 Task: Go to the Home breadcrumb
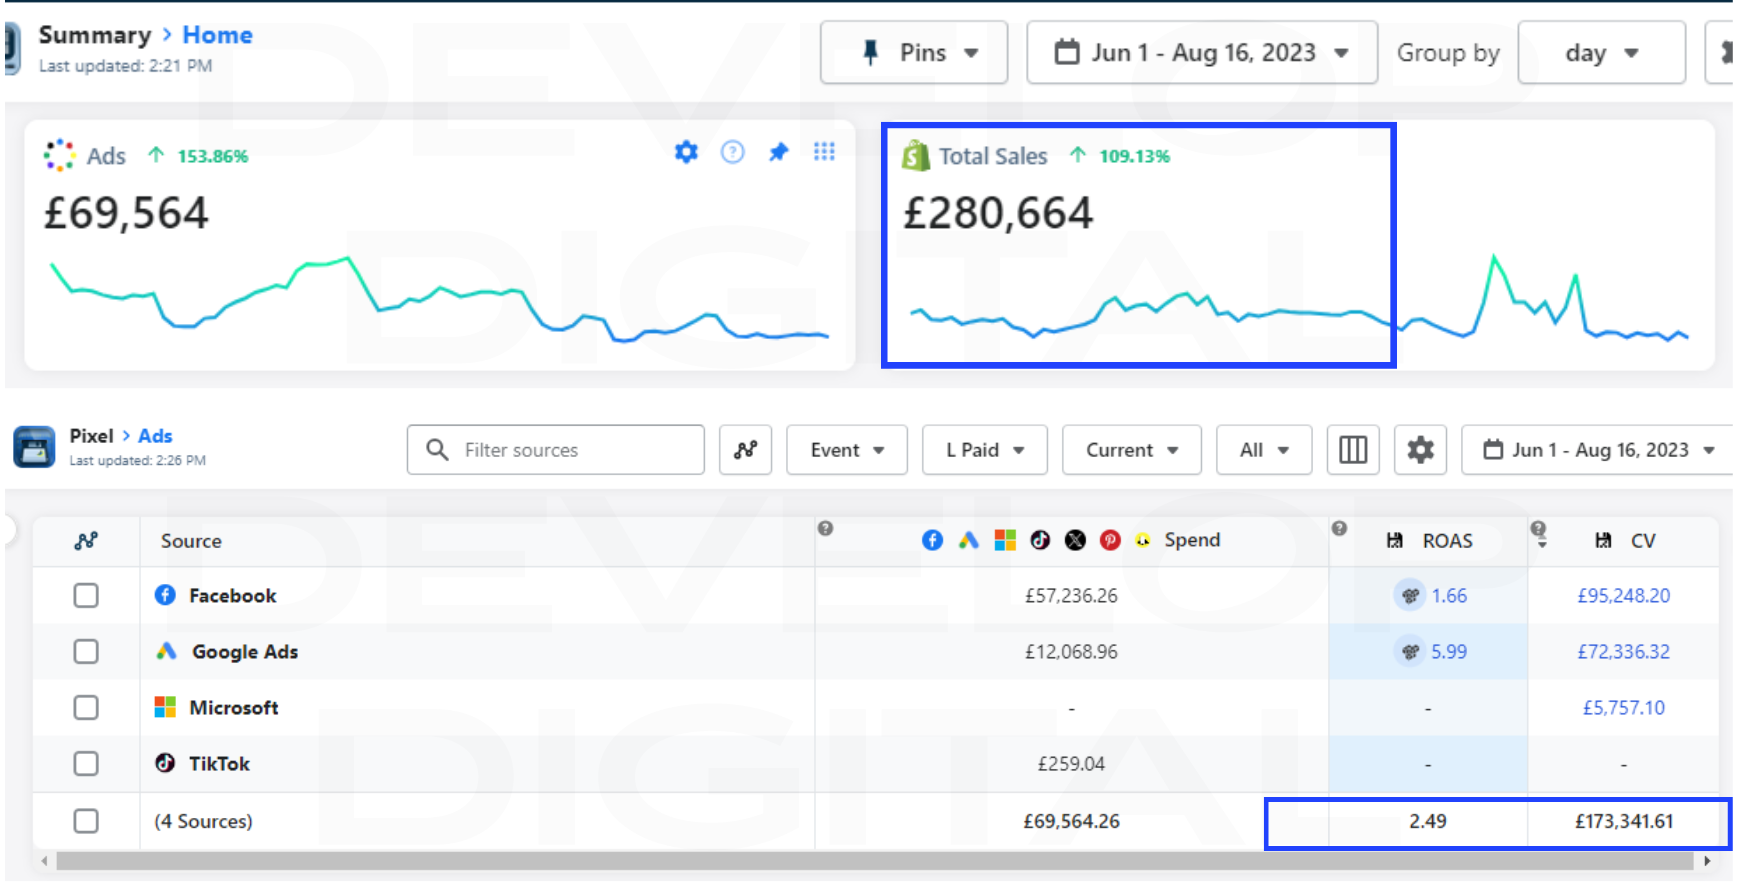click(x=217, y=35)
